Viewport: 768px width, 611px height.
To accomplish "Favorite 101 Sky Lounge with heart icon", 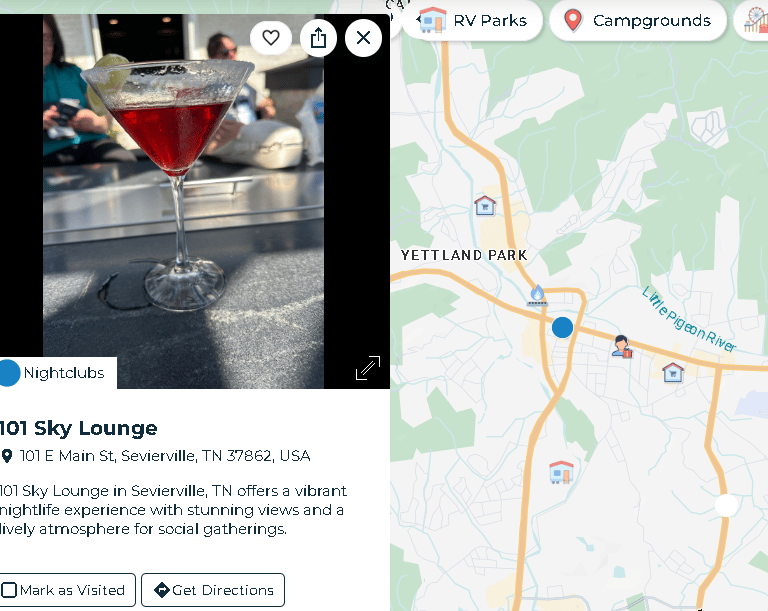I will pos(271,38).
